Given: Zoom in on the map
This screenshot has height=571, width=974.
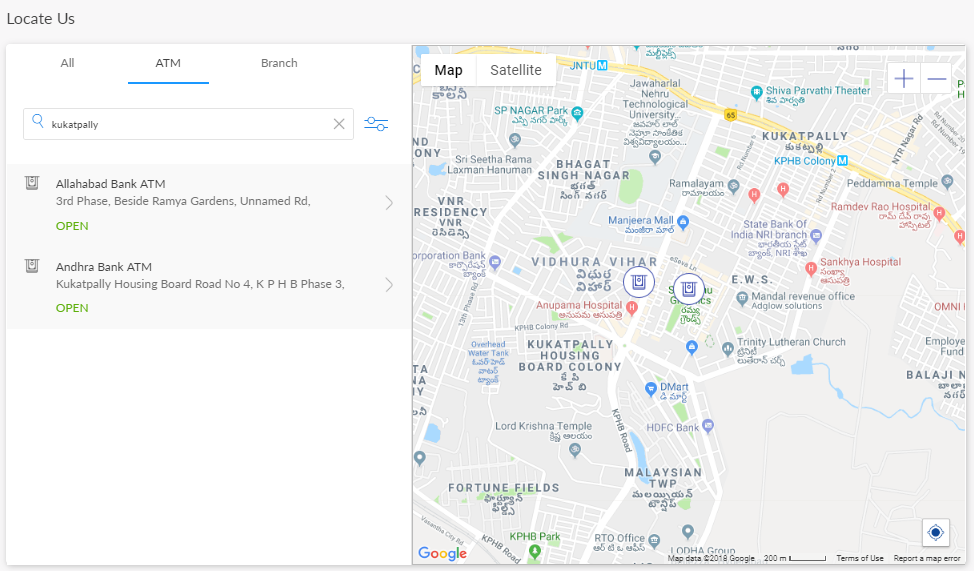Looking at the screenshot, I should [x=904, y=79].
